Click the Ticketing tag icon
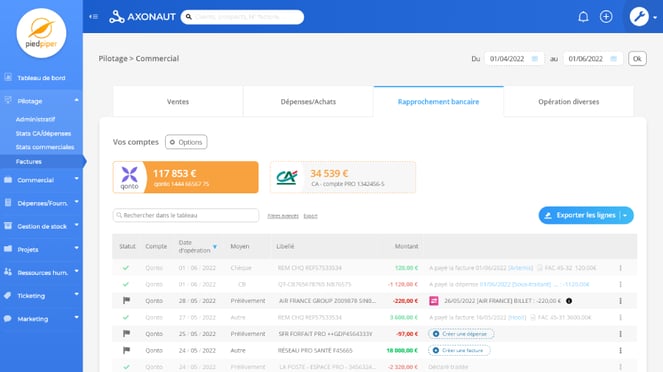 (8, 295)
